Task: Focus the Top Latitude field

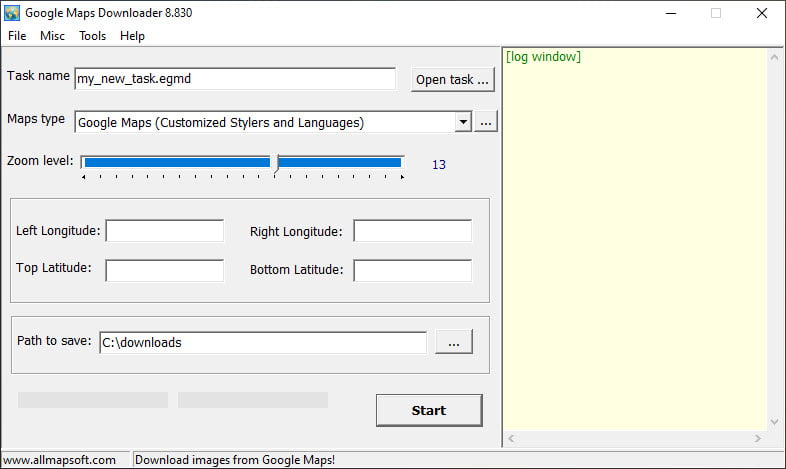Action: [164, 270]
